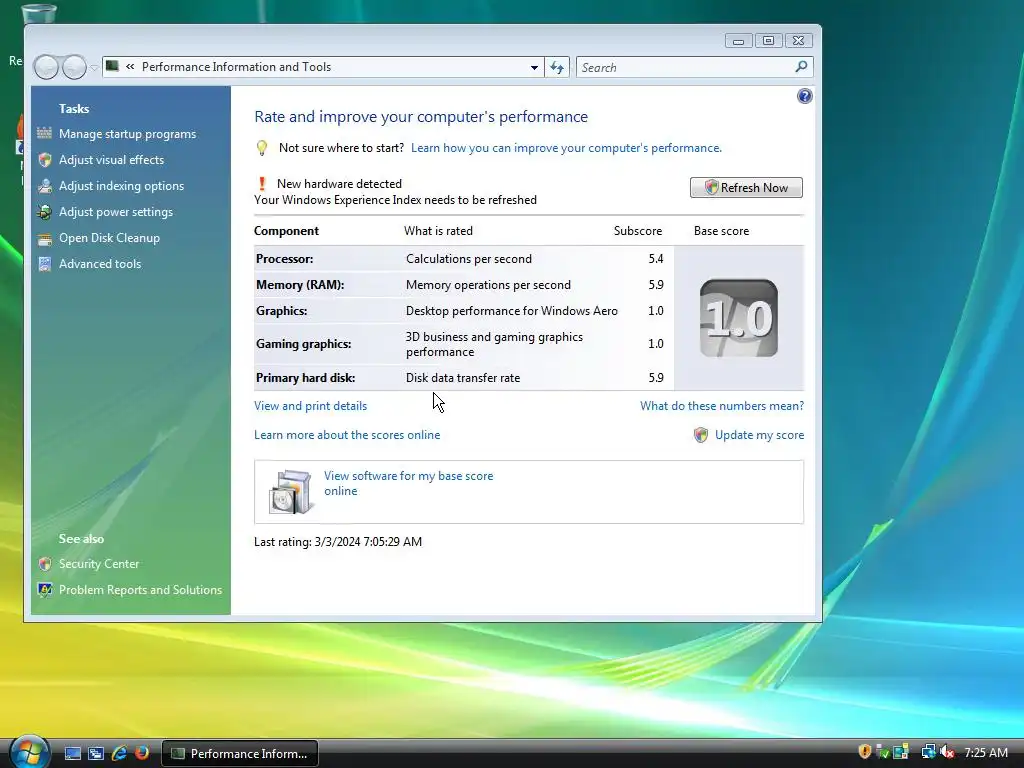Focus the Search input field
Viewport: 1024px width, 768px height.
pyautogui.click(x=686, y=67)
